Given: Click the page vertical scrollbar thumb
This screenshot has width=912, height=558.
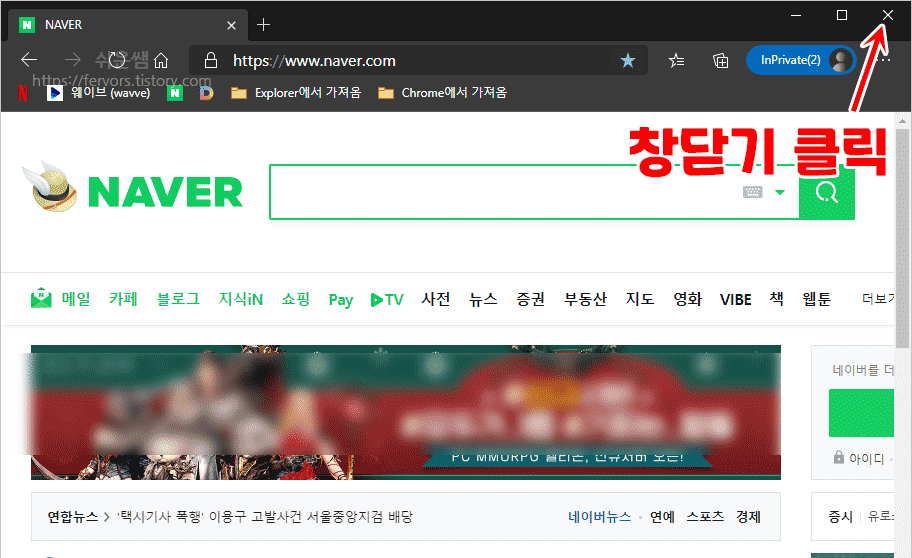Looking at the screenshot, I should pyautogui.click(x=902, y=239).
